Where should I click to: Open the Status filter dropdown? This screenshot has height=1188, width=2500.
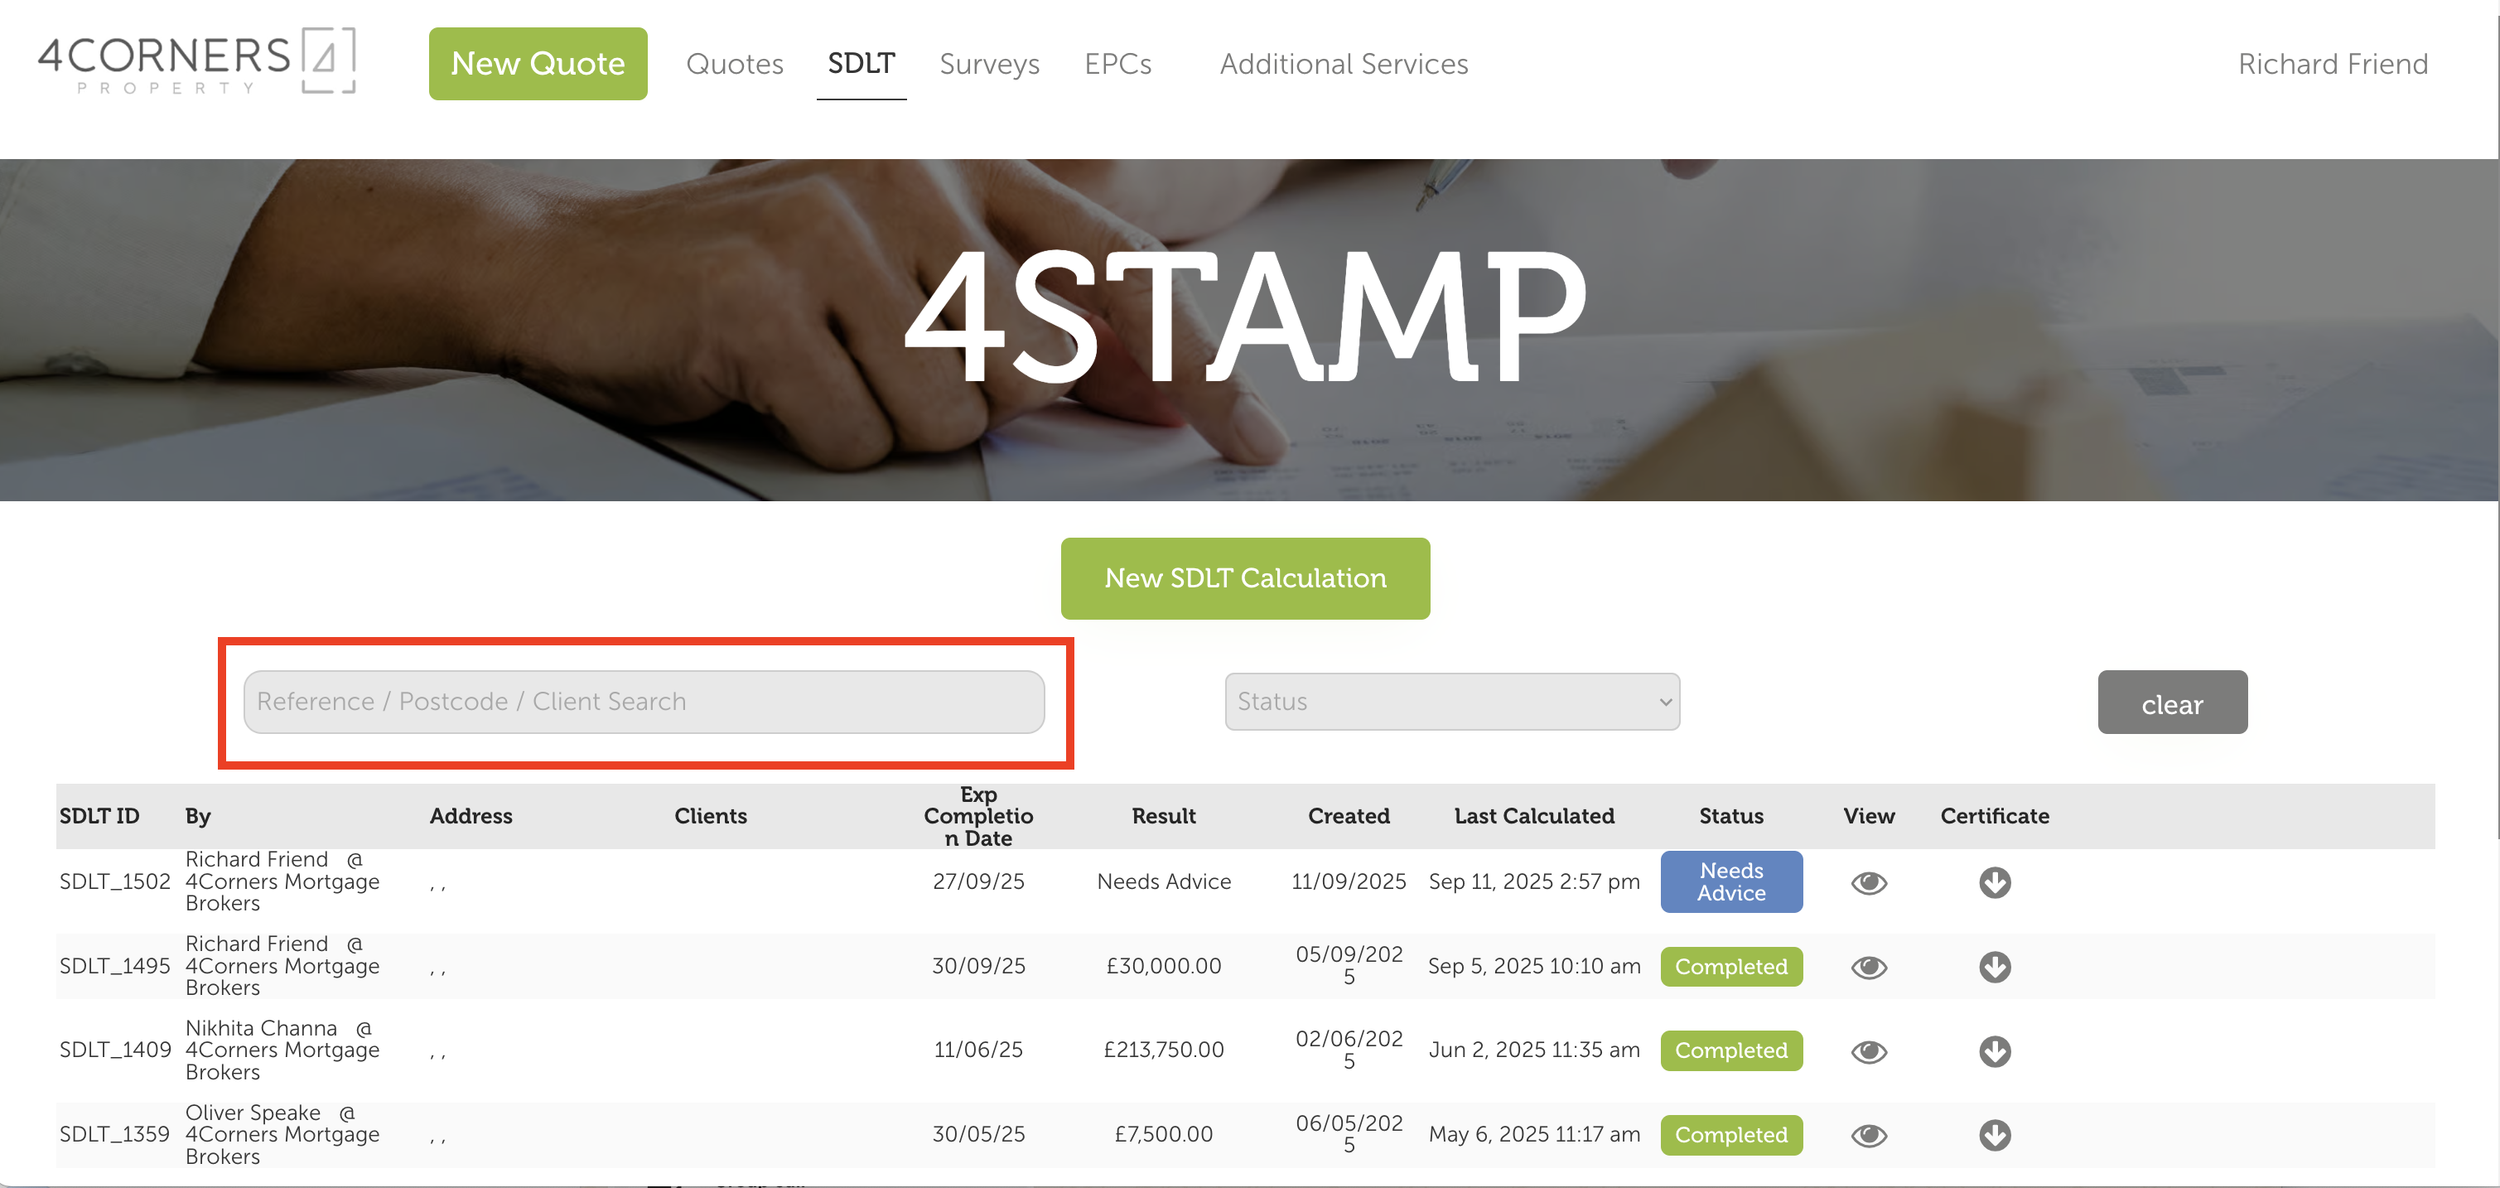[1451, 702]
